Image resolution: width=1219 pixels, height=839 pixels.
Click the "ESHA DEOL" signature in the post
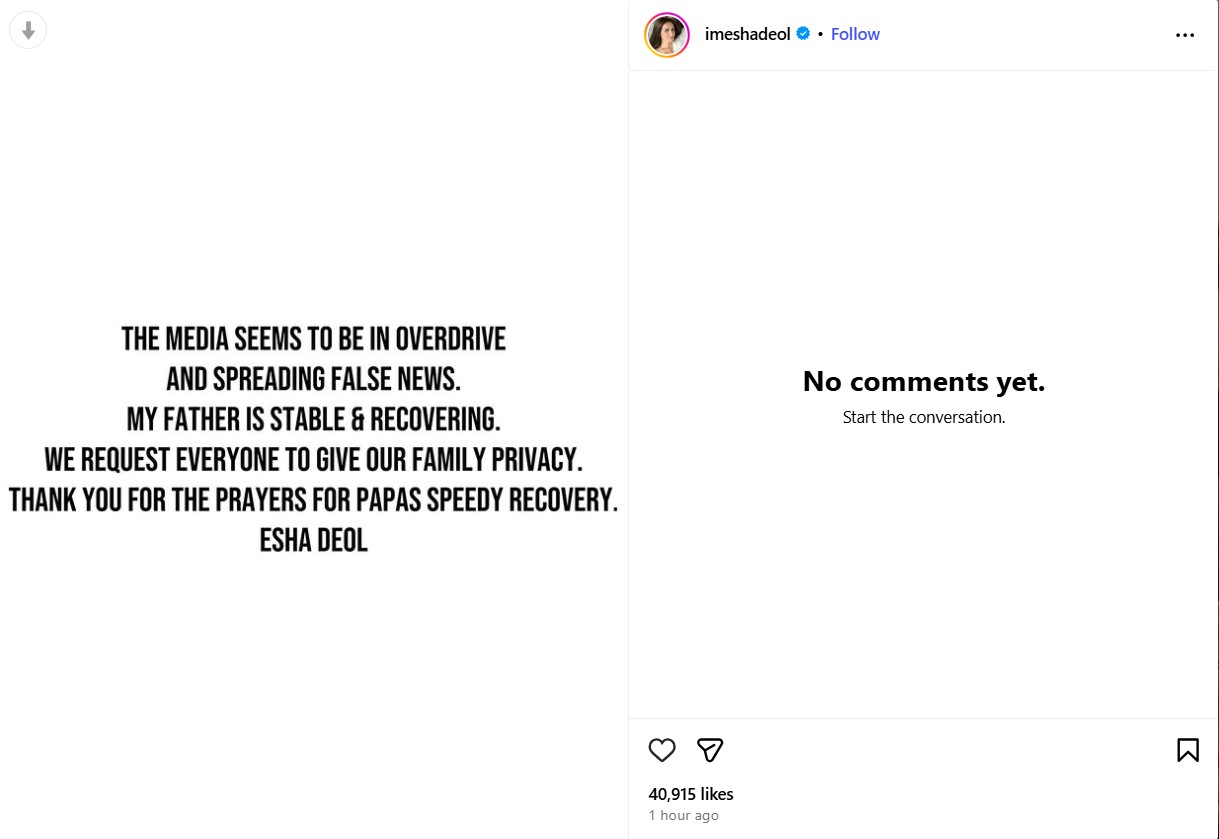point(314,540)
